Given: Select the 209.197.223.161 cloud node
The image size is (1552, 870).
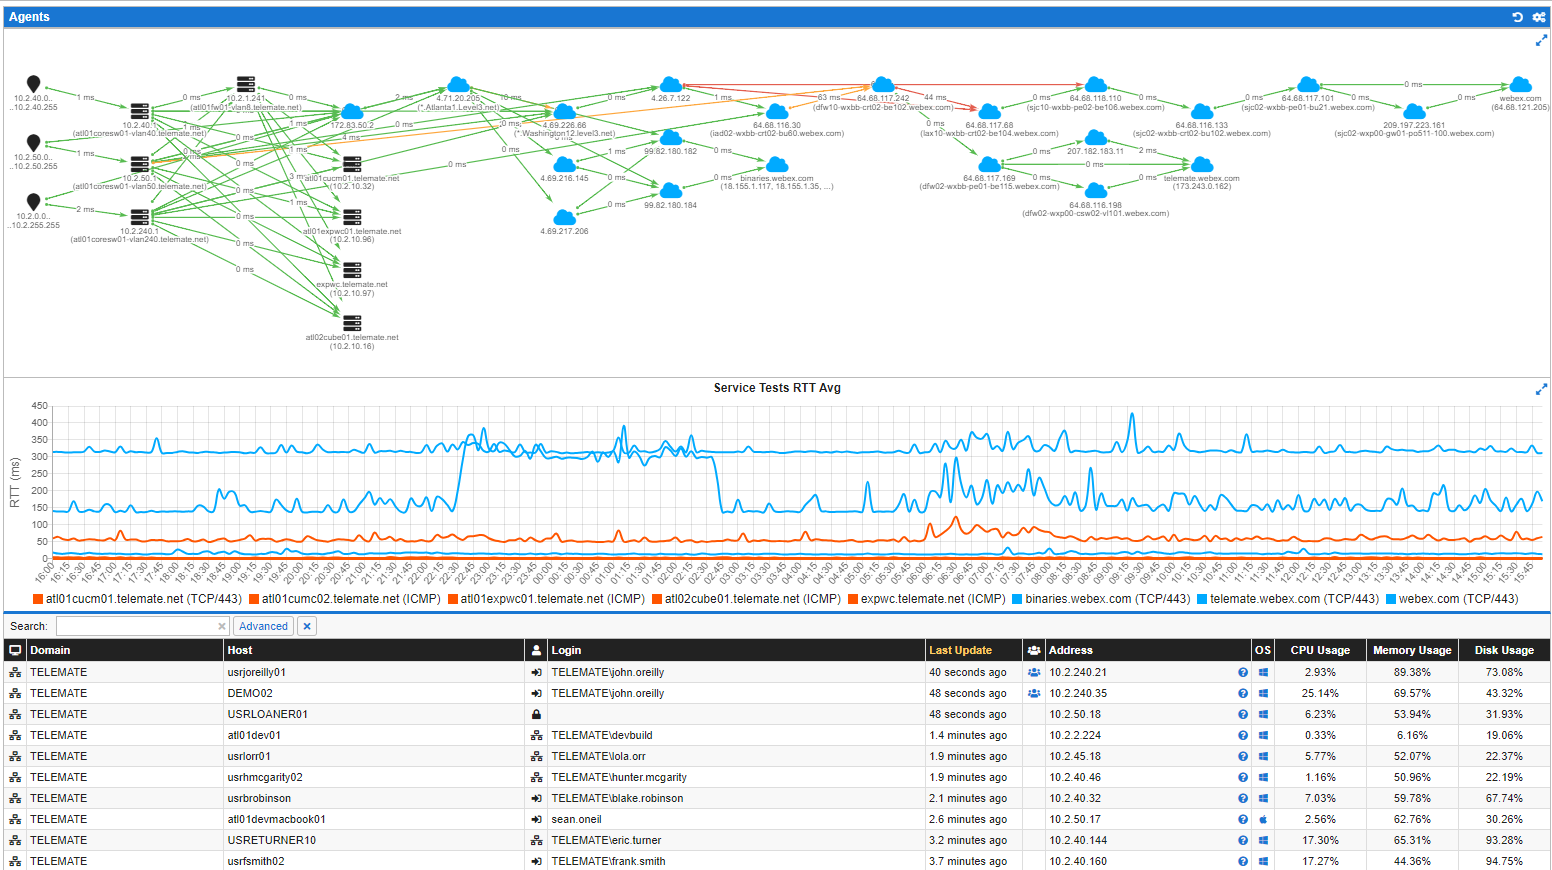Looking at the screenshot, I should 1414,111.
